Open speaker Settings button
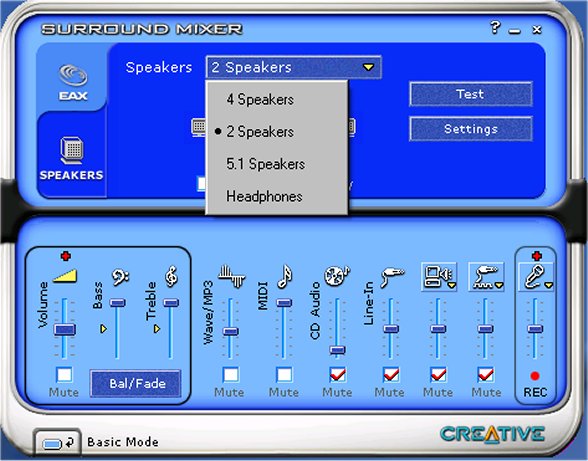The image size is (588, 461). (471, 129)
